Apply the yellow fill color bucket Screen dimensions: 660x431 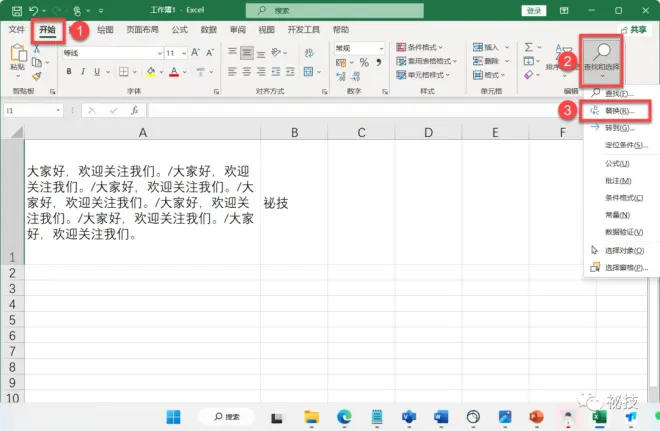(151, 72)
